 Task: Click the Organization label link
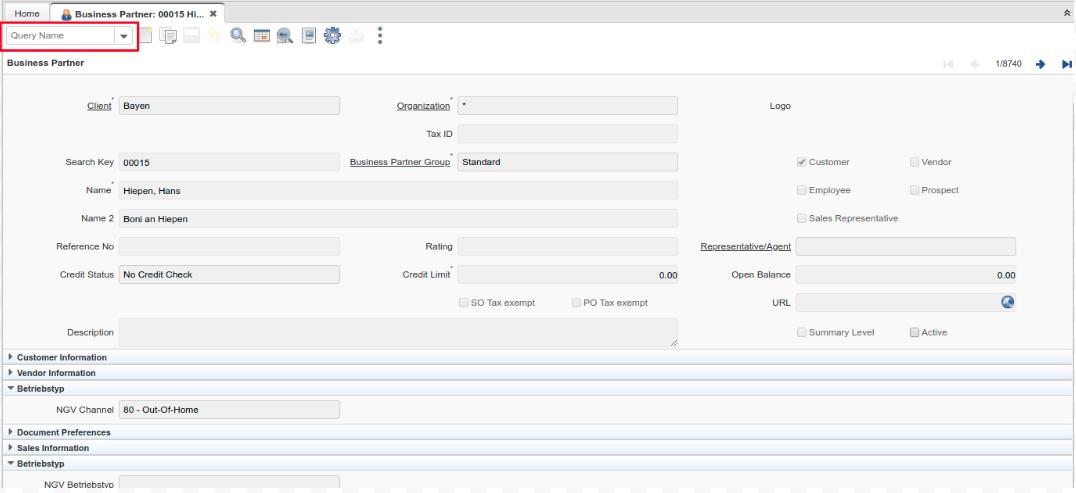pos(423,106)
